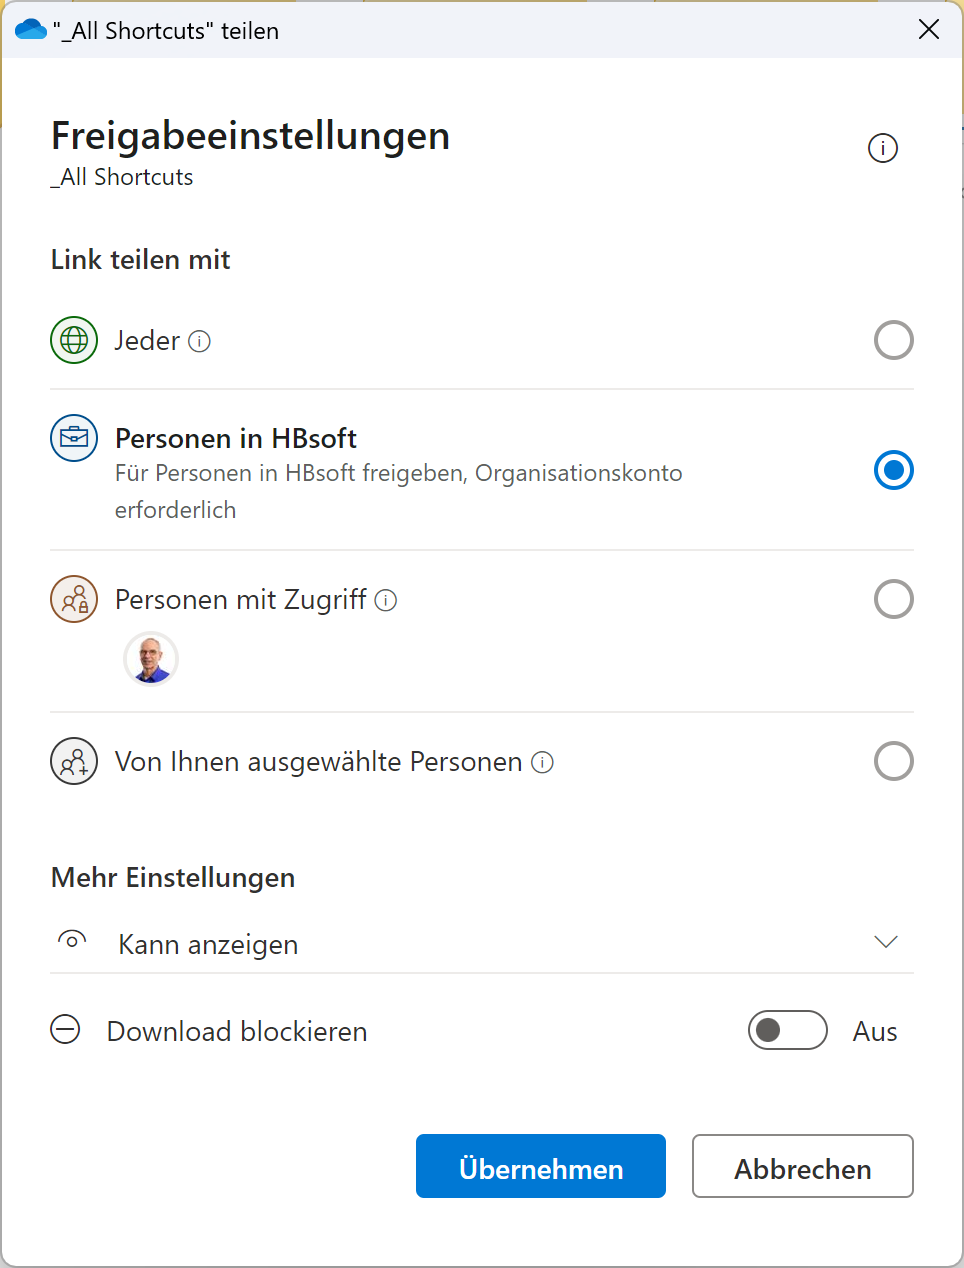
Task: Click the eye icon beside Kann anzeigen
Action: (x=72, y=941)
